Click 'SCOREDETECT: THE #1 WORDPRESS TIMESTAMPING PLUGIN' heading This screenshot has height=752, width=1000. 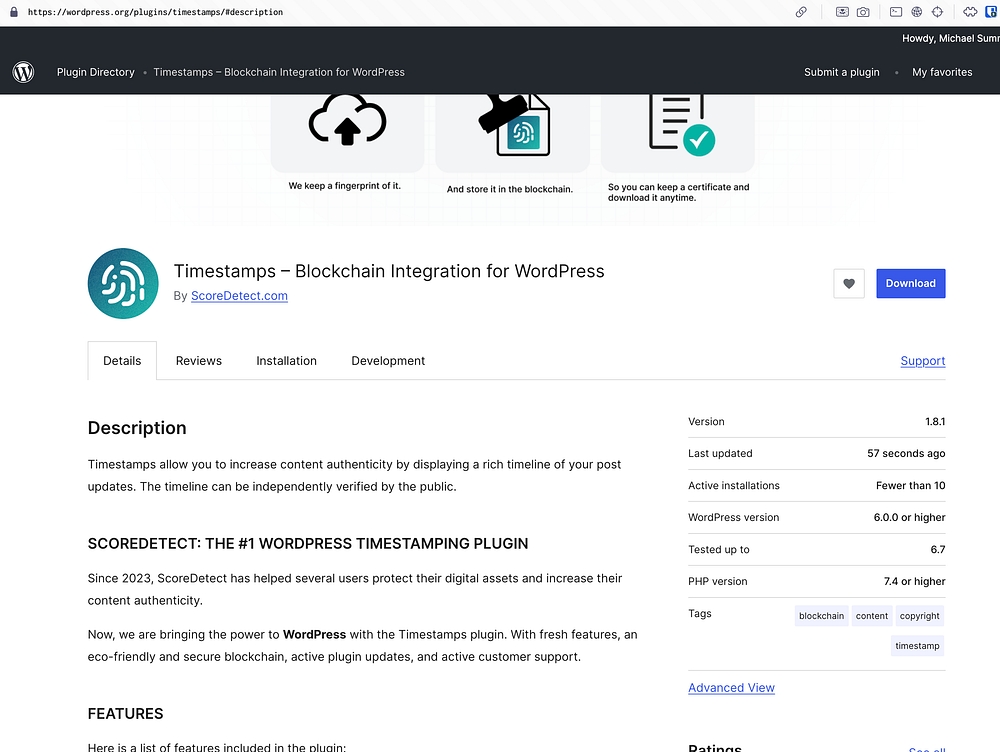[x=308, y=543]
